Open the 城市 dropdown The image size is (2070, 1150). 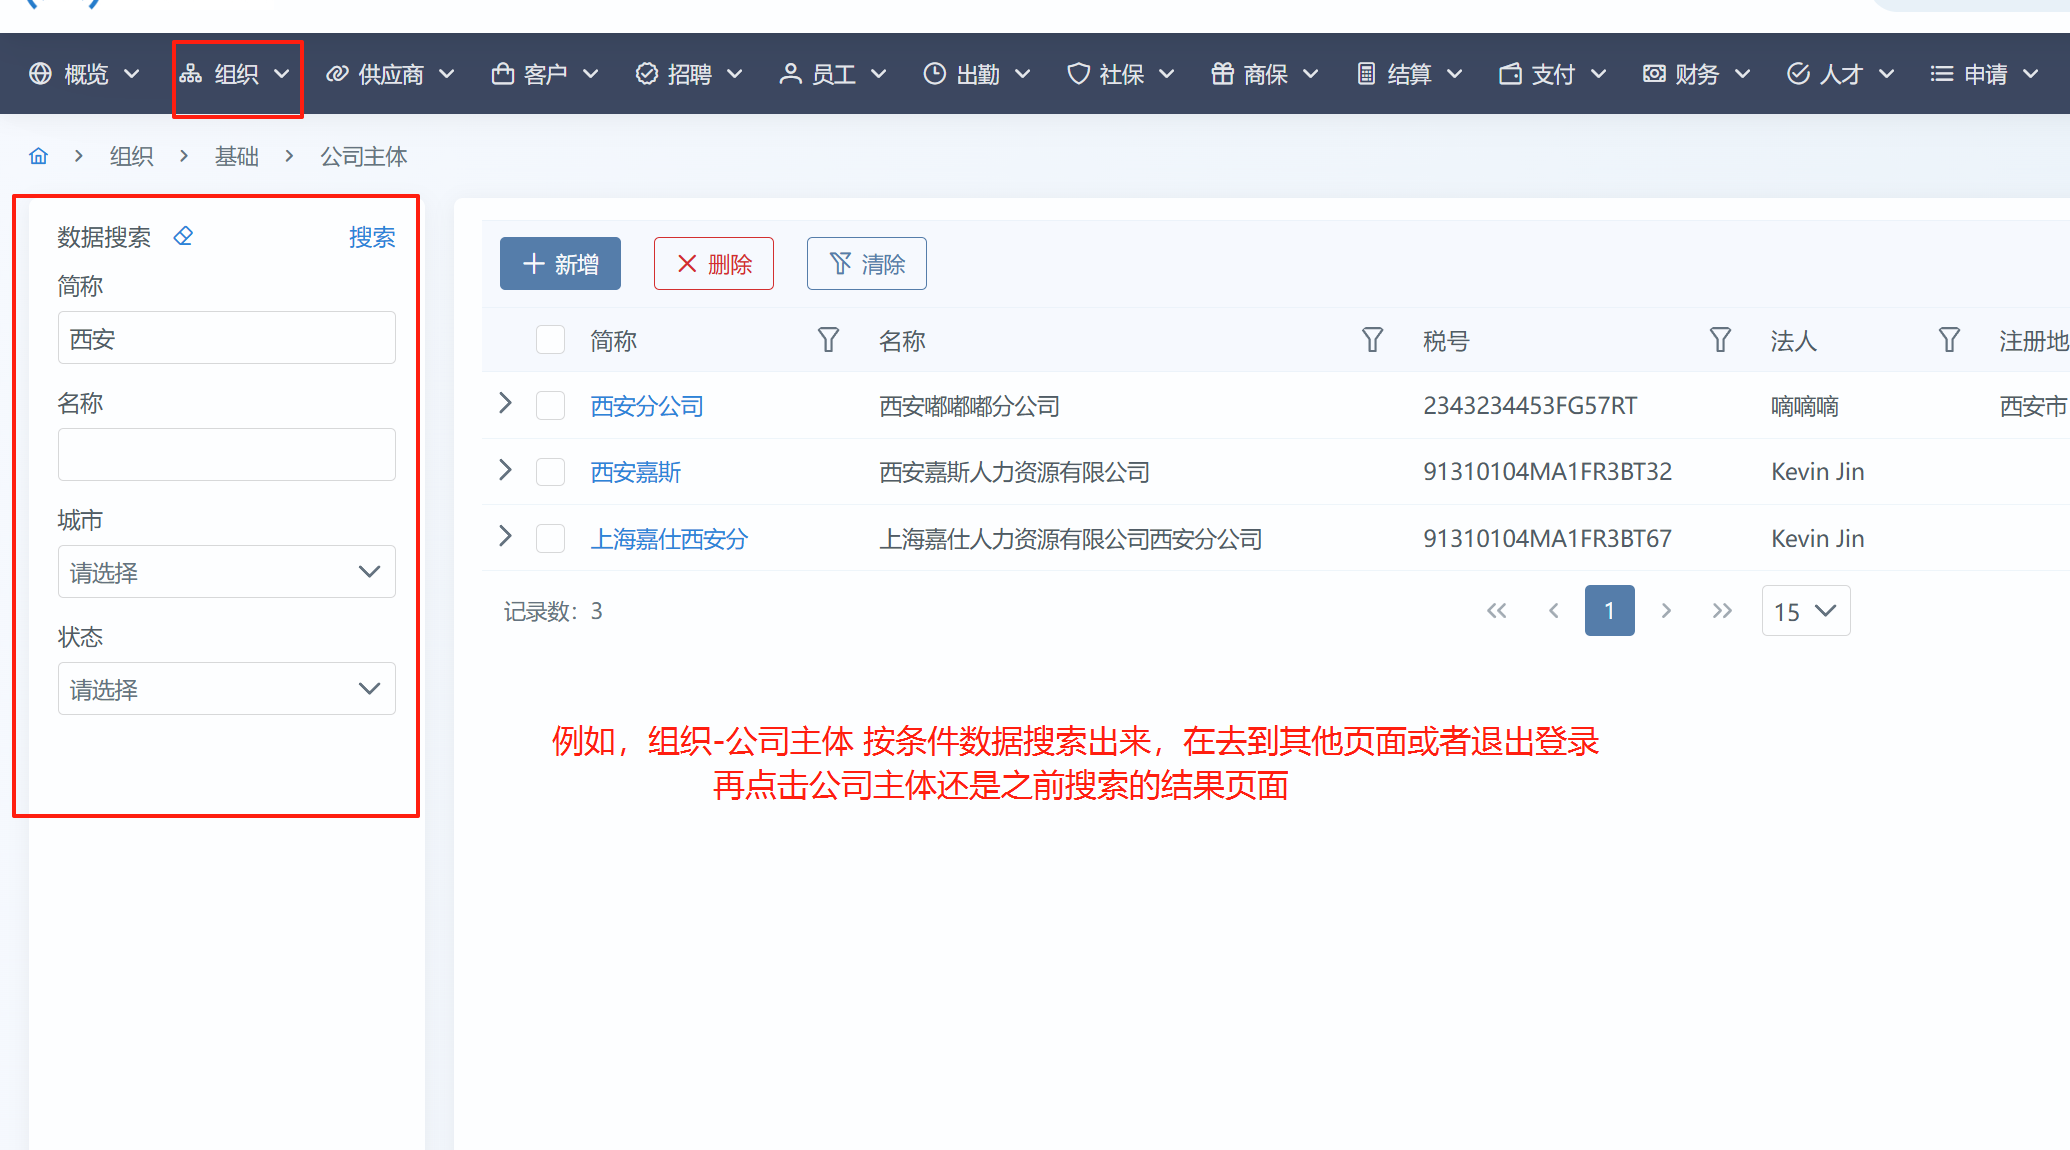226,572
